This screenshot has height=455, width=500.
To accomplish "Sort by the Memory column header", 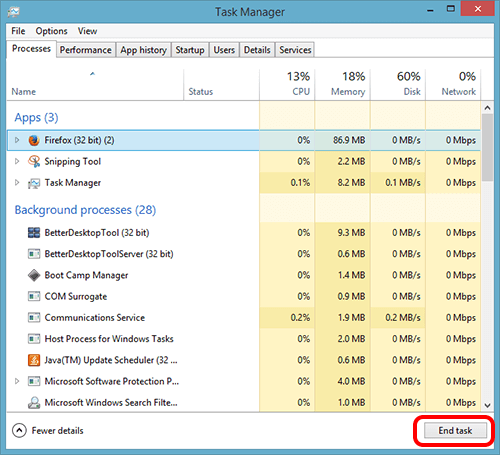I will [343, 84].
